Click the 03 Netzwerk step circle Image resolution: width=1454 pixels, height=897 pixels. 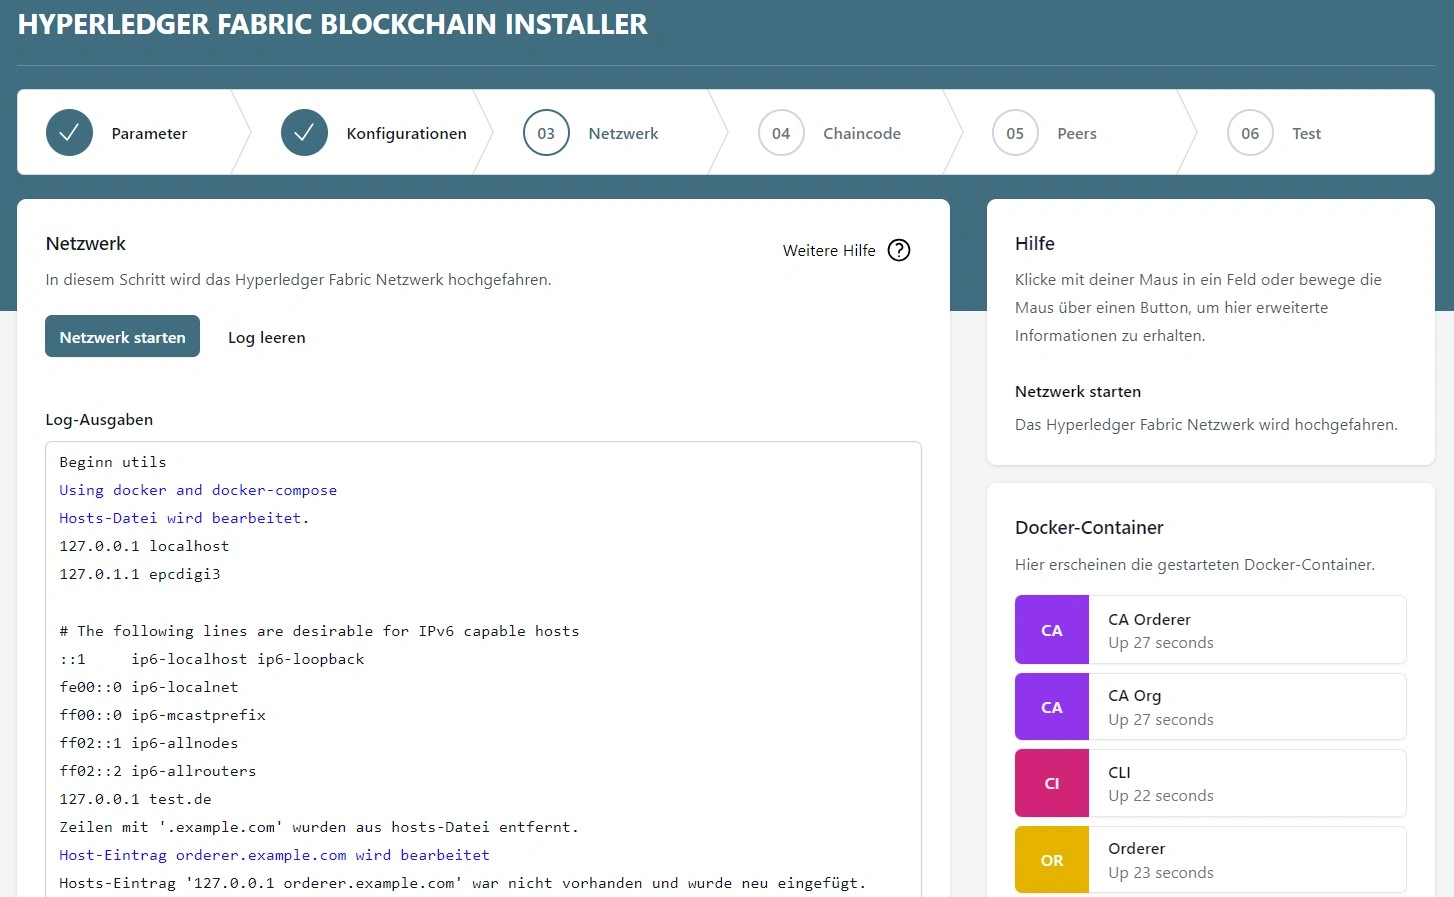tap(546, 133)
